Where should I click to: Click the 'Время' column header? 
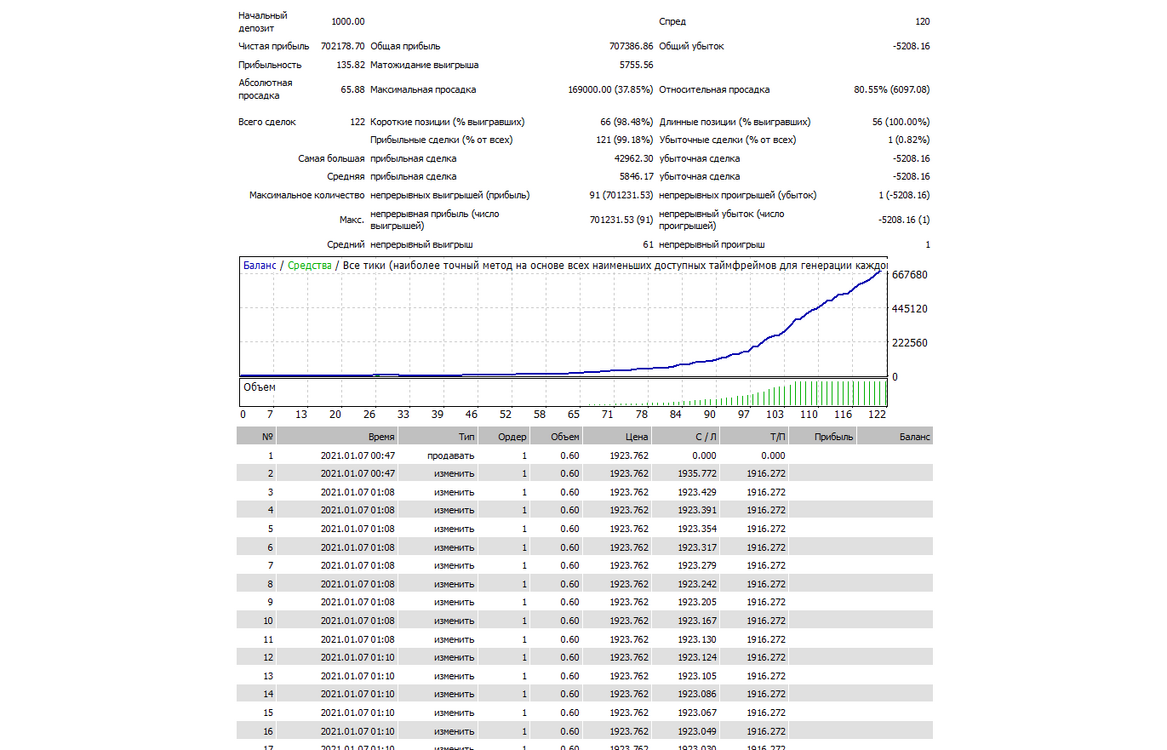(x=336, y=437)
